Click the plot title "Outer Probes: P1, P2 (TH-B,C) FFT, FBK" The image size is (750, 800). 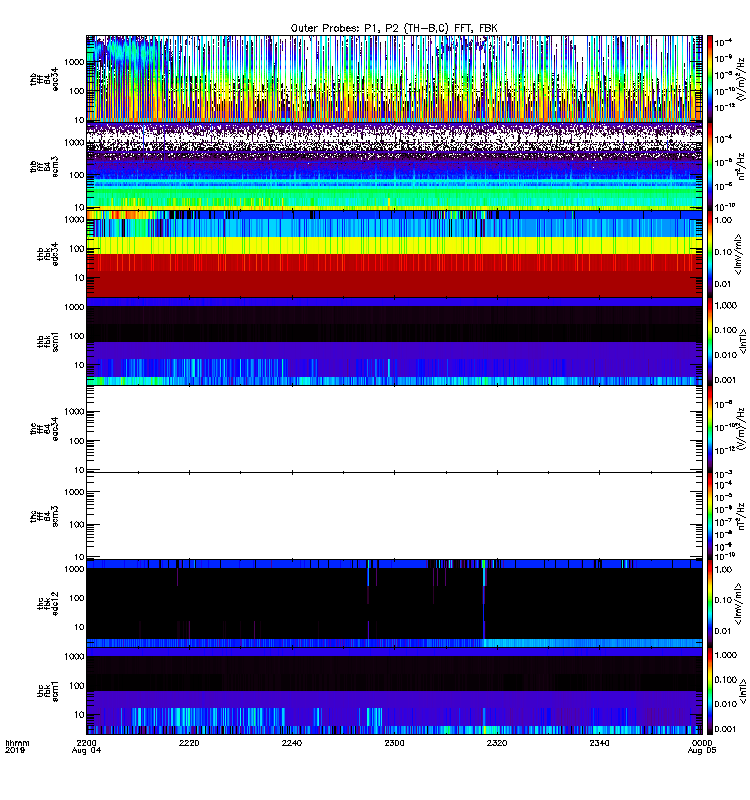[393, 28]
